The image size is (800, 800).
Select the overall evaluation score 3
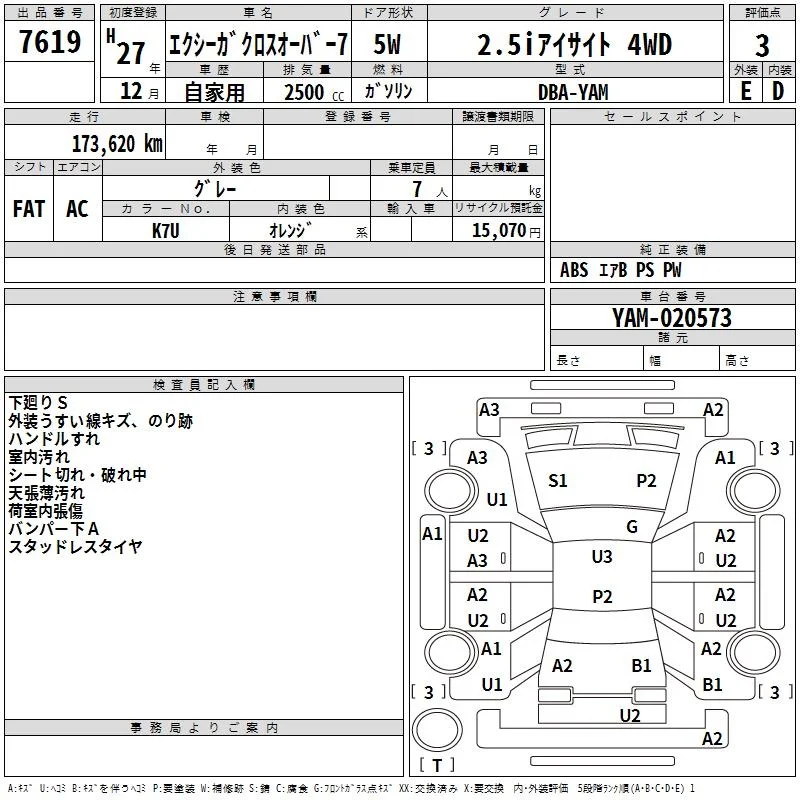click(x=762, y=46)
